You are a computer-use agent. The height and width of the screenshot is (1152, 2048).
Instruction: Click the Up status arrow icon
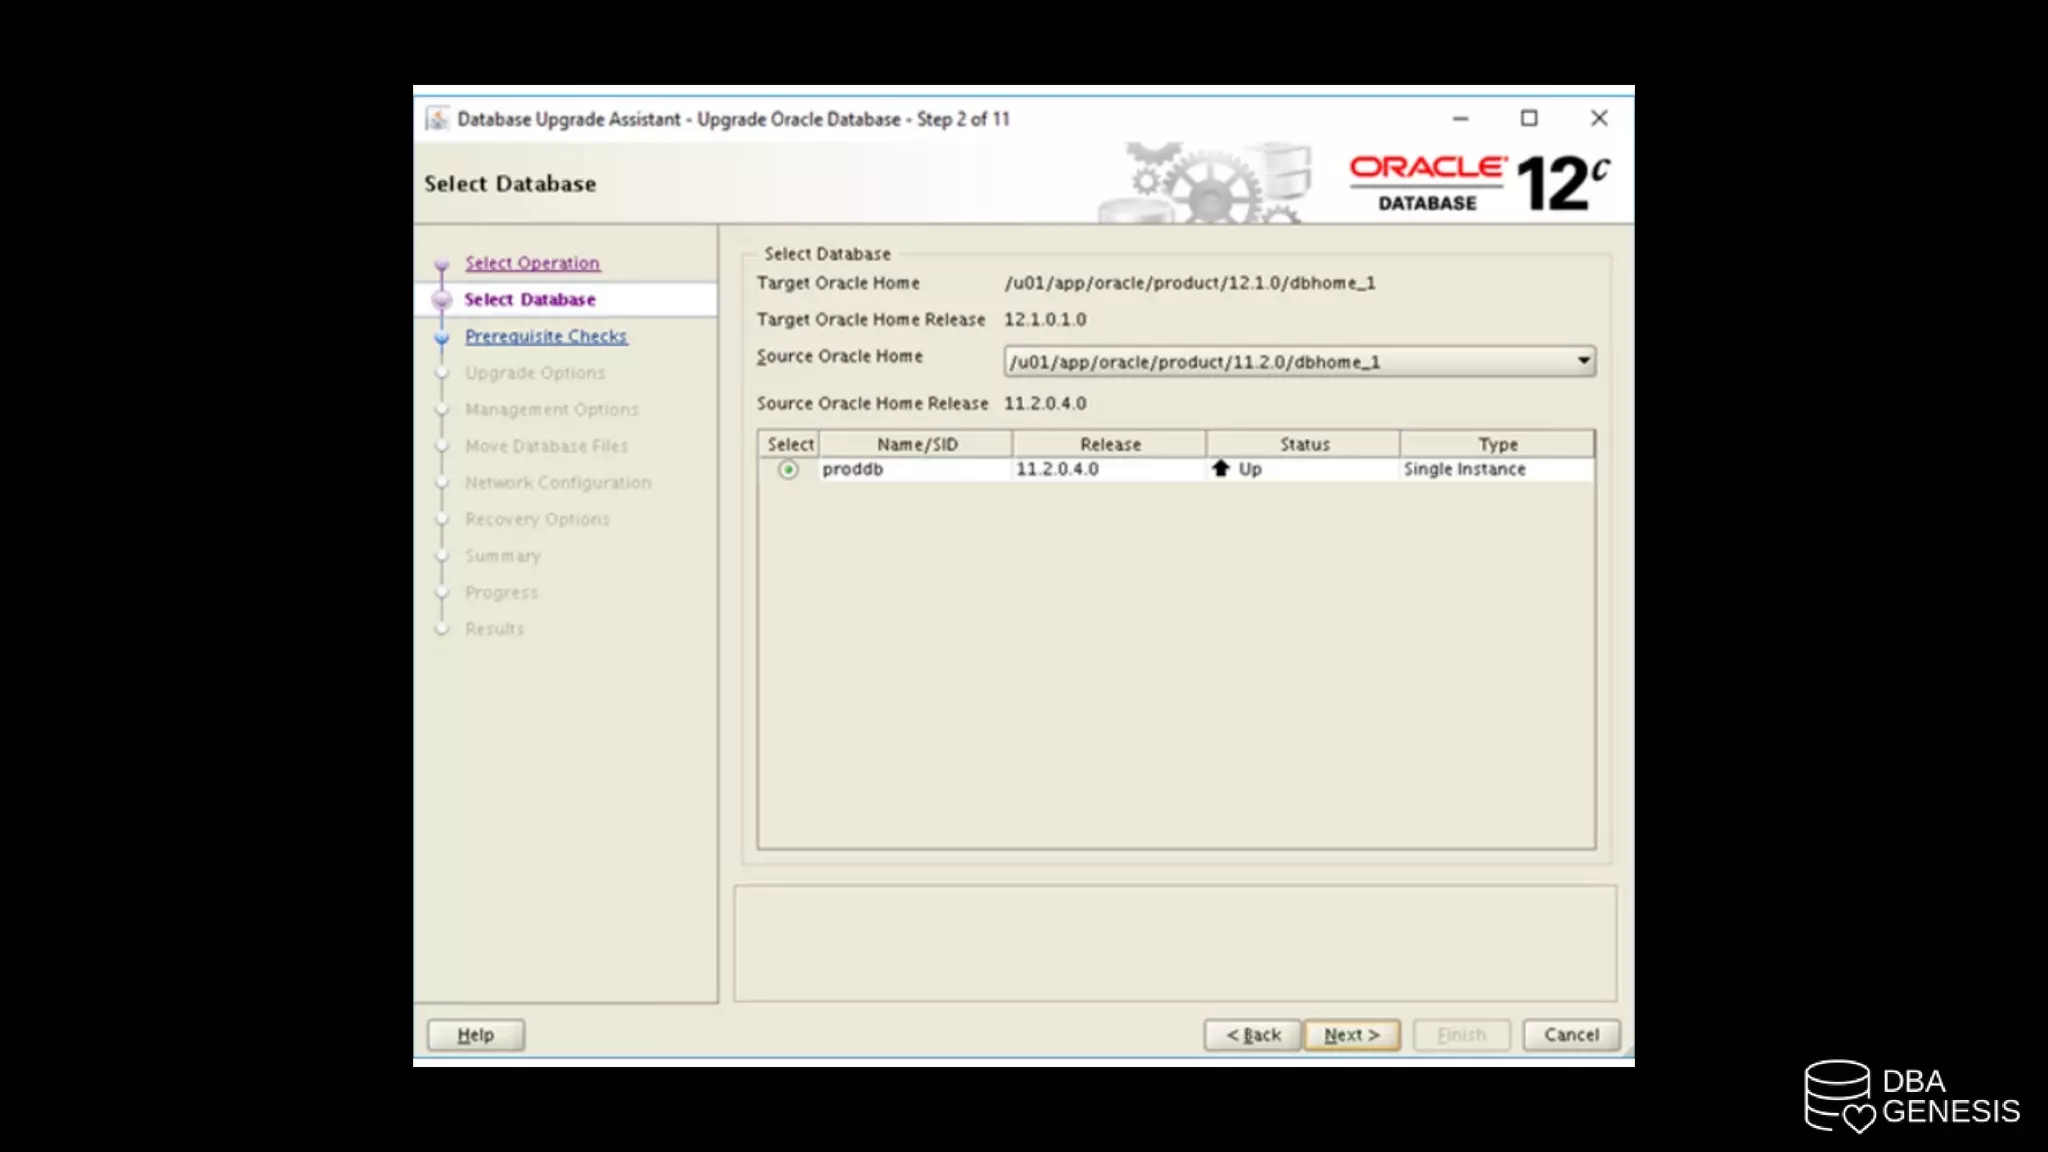click(x=1220, y=468)
